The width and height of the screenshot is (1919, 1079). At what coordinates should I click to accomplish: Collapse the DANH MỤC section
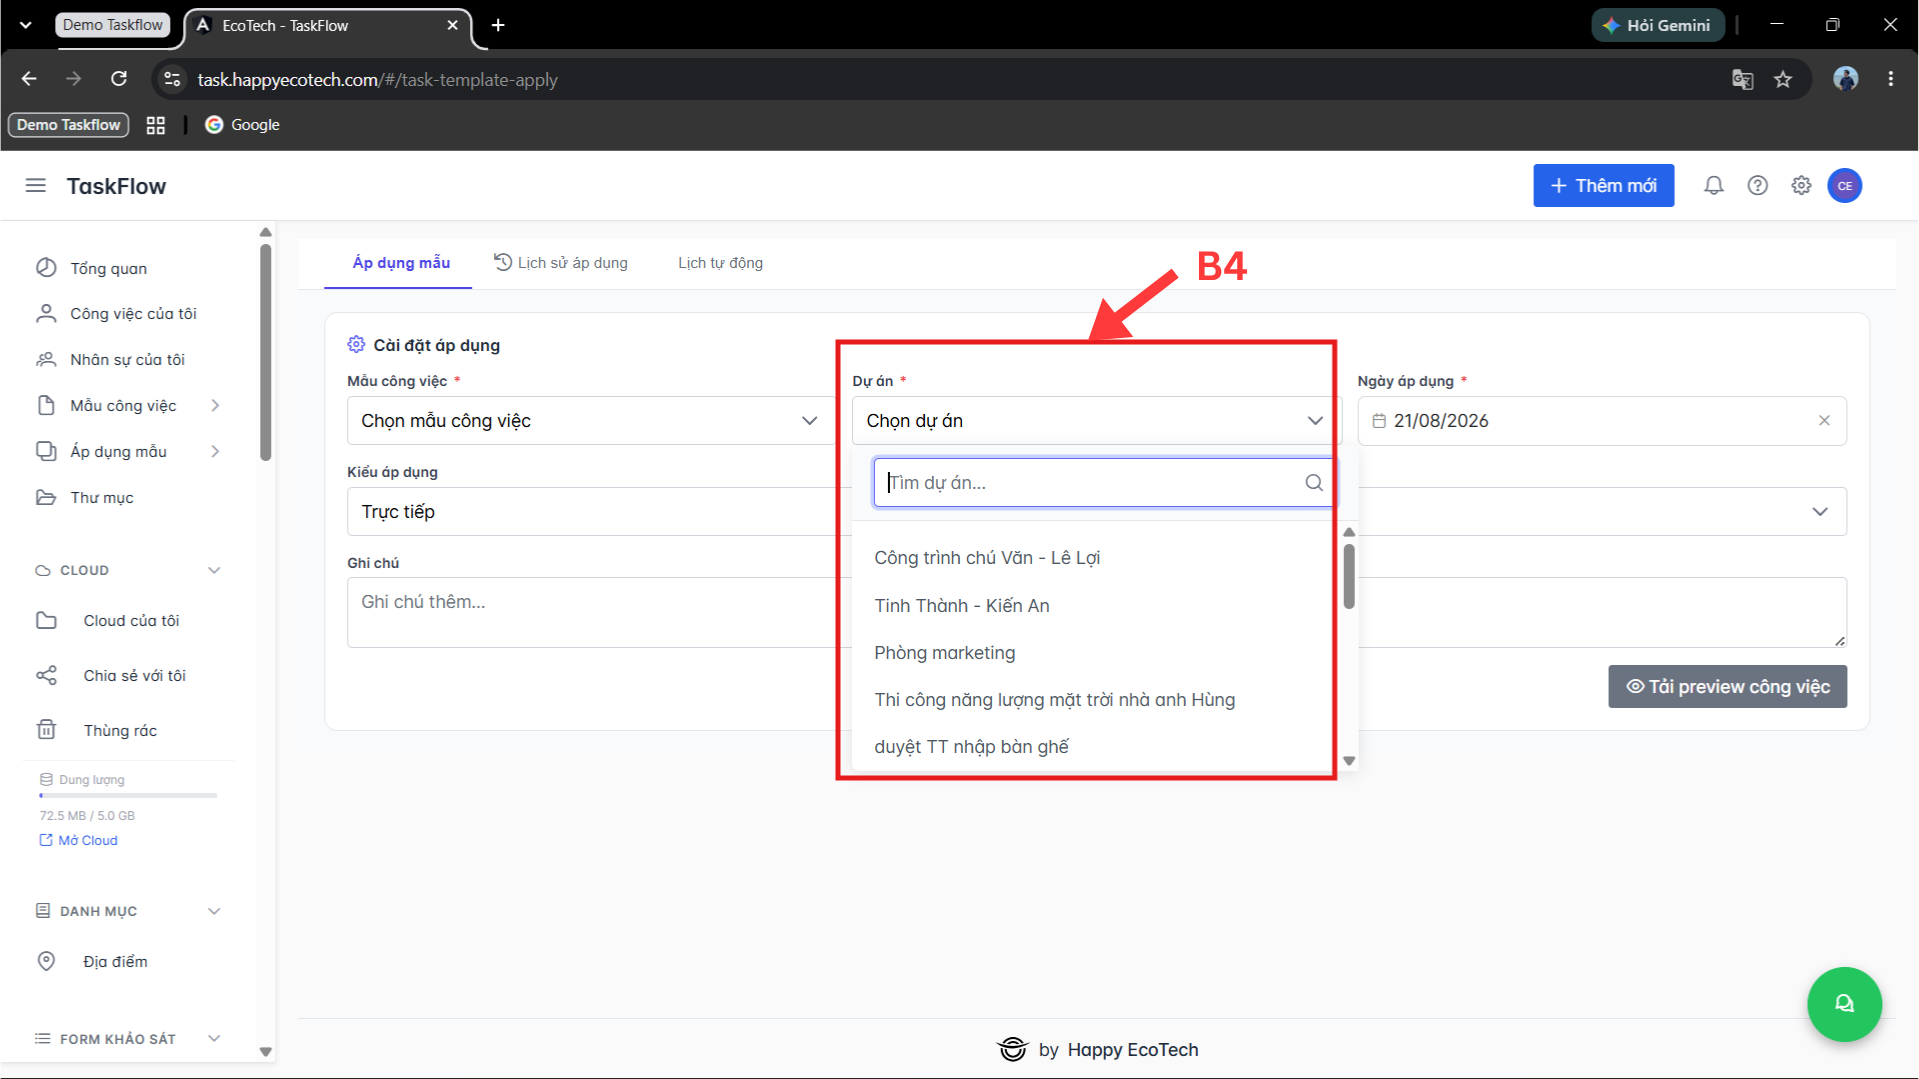214,912
